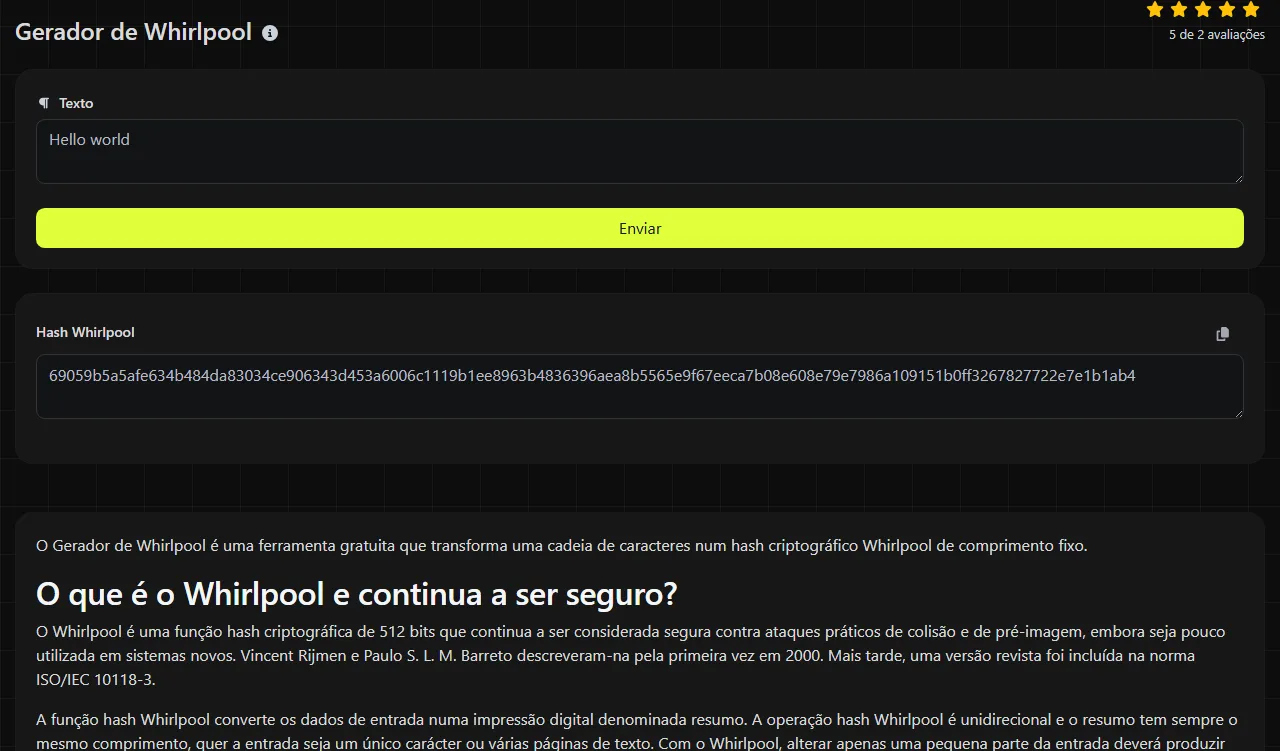
Task: Click the Texto label
Action: pos(76,103)
